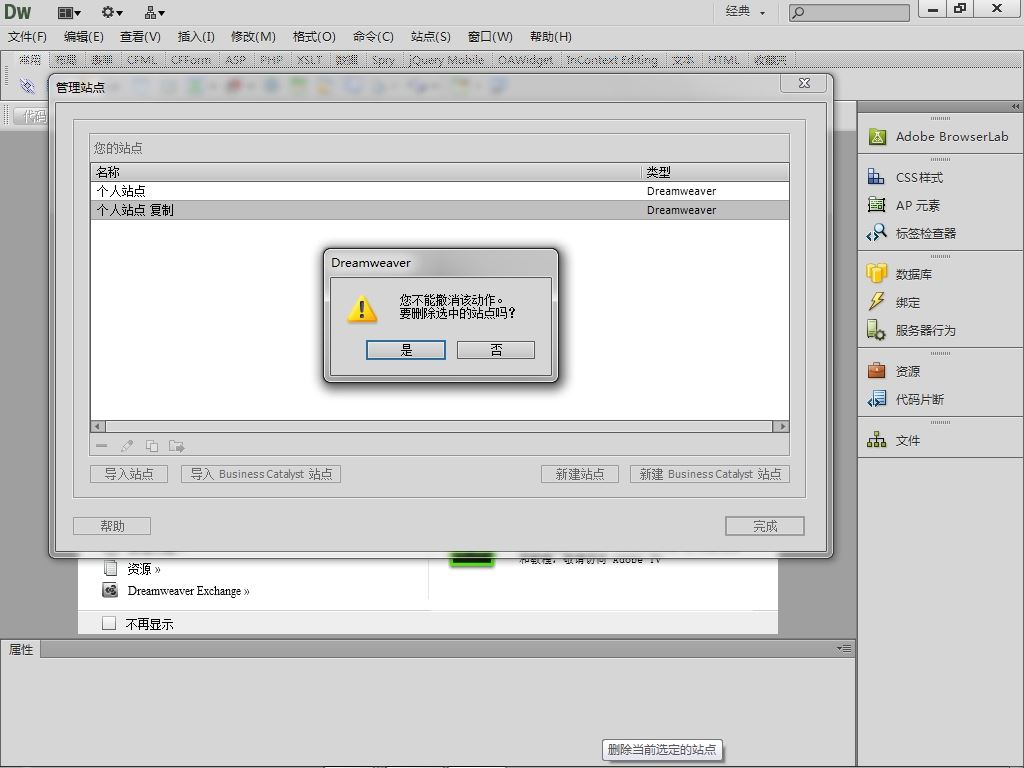
Task: Open the 属性 panel options menu
Action: tap(844, 648)
